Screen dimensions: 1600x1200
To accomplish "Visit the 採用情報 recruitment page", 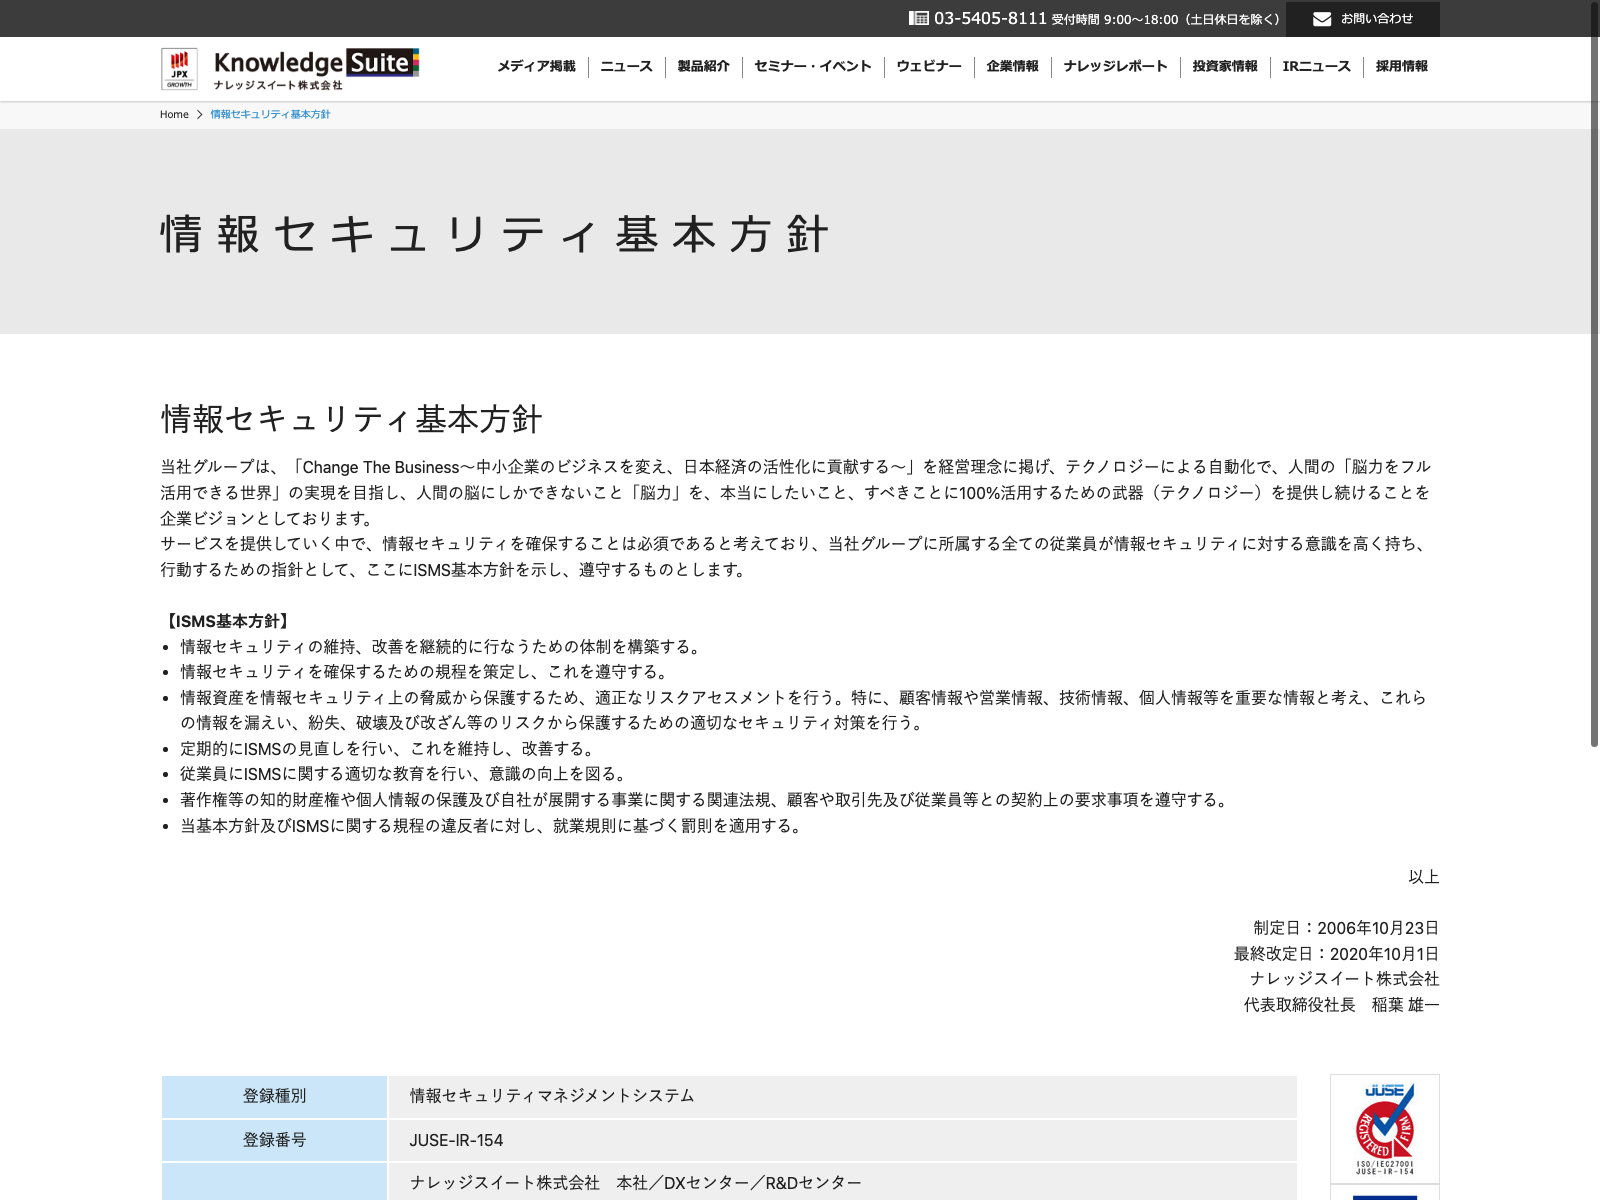I will pyautogui.click(x=1401, y=67).
